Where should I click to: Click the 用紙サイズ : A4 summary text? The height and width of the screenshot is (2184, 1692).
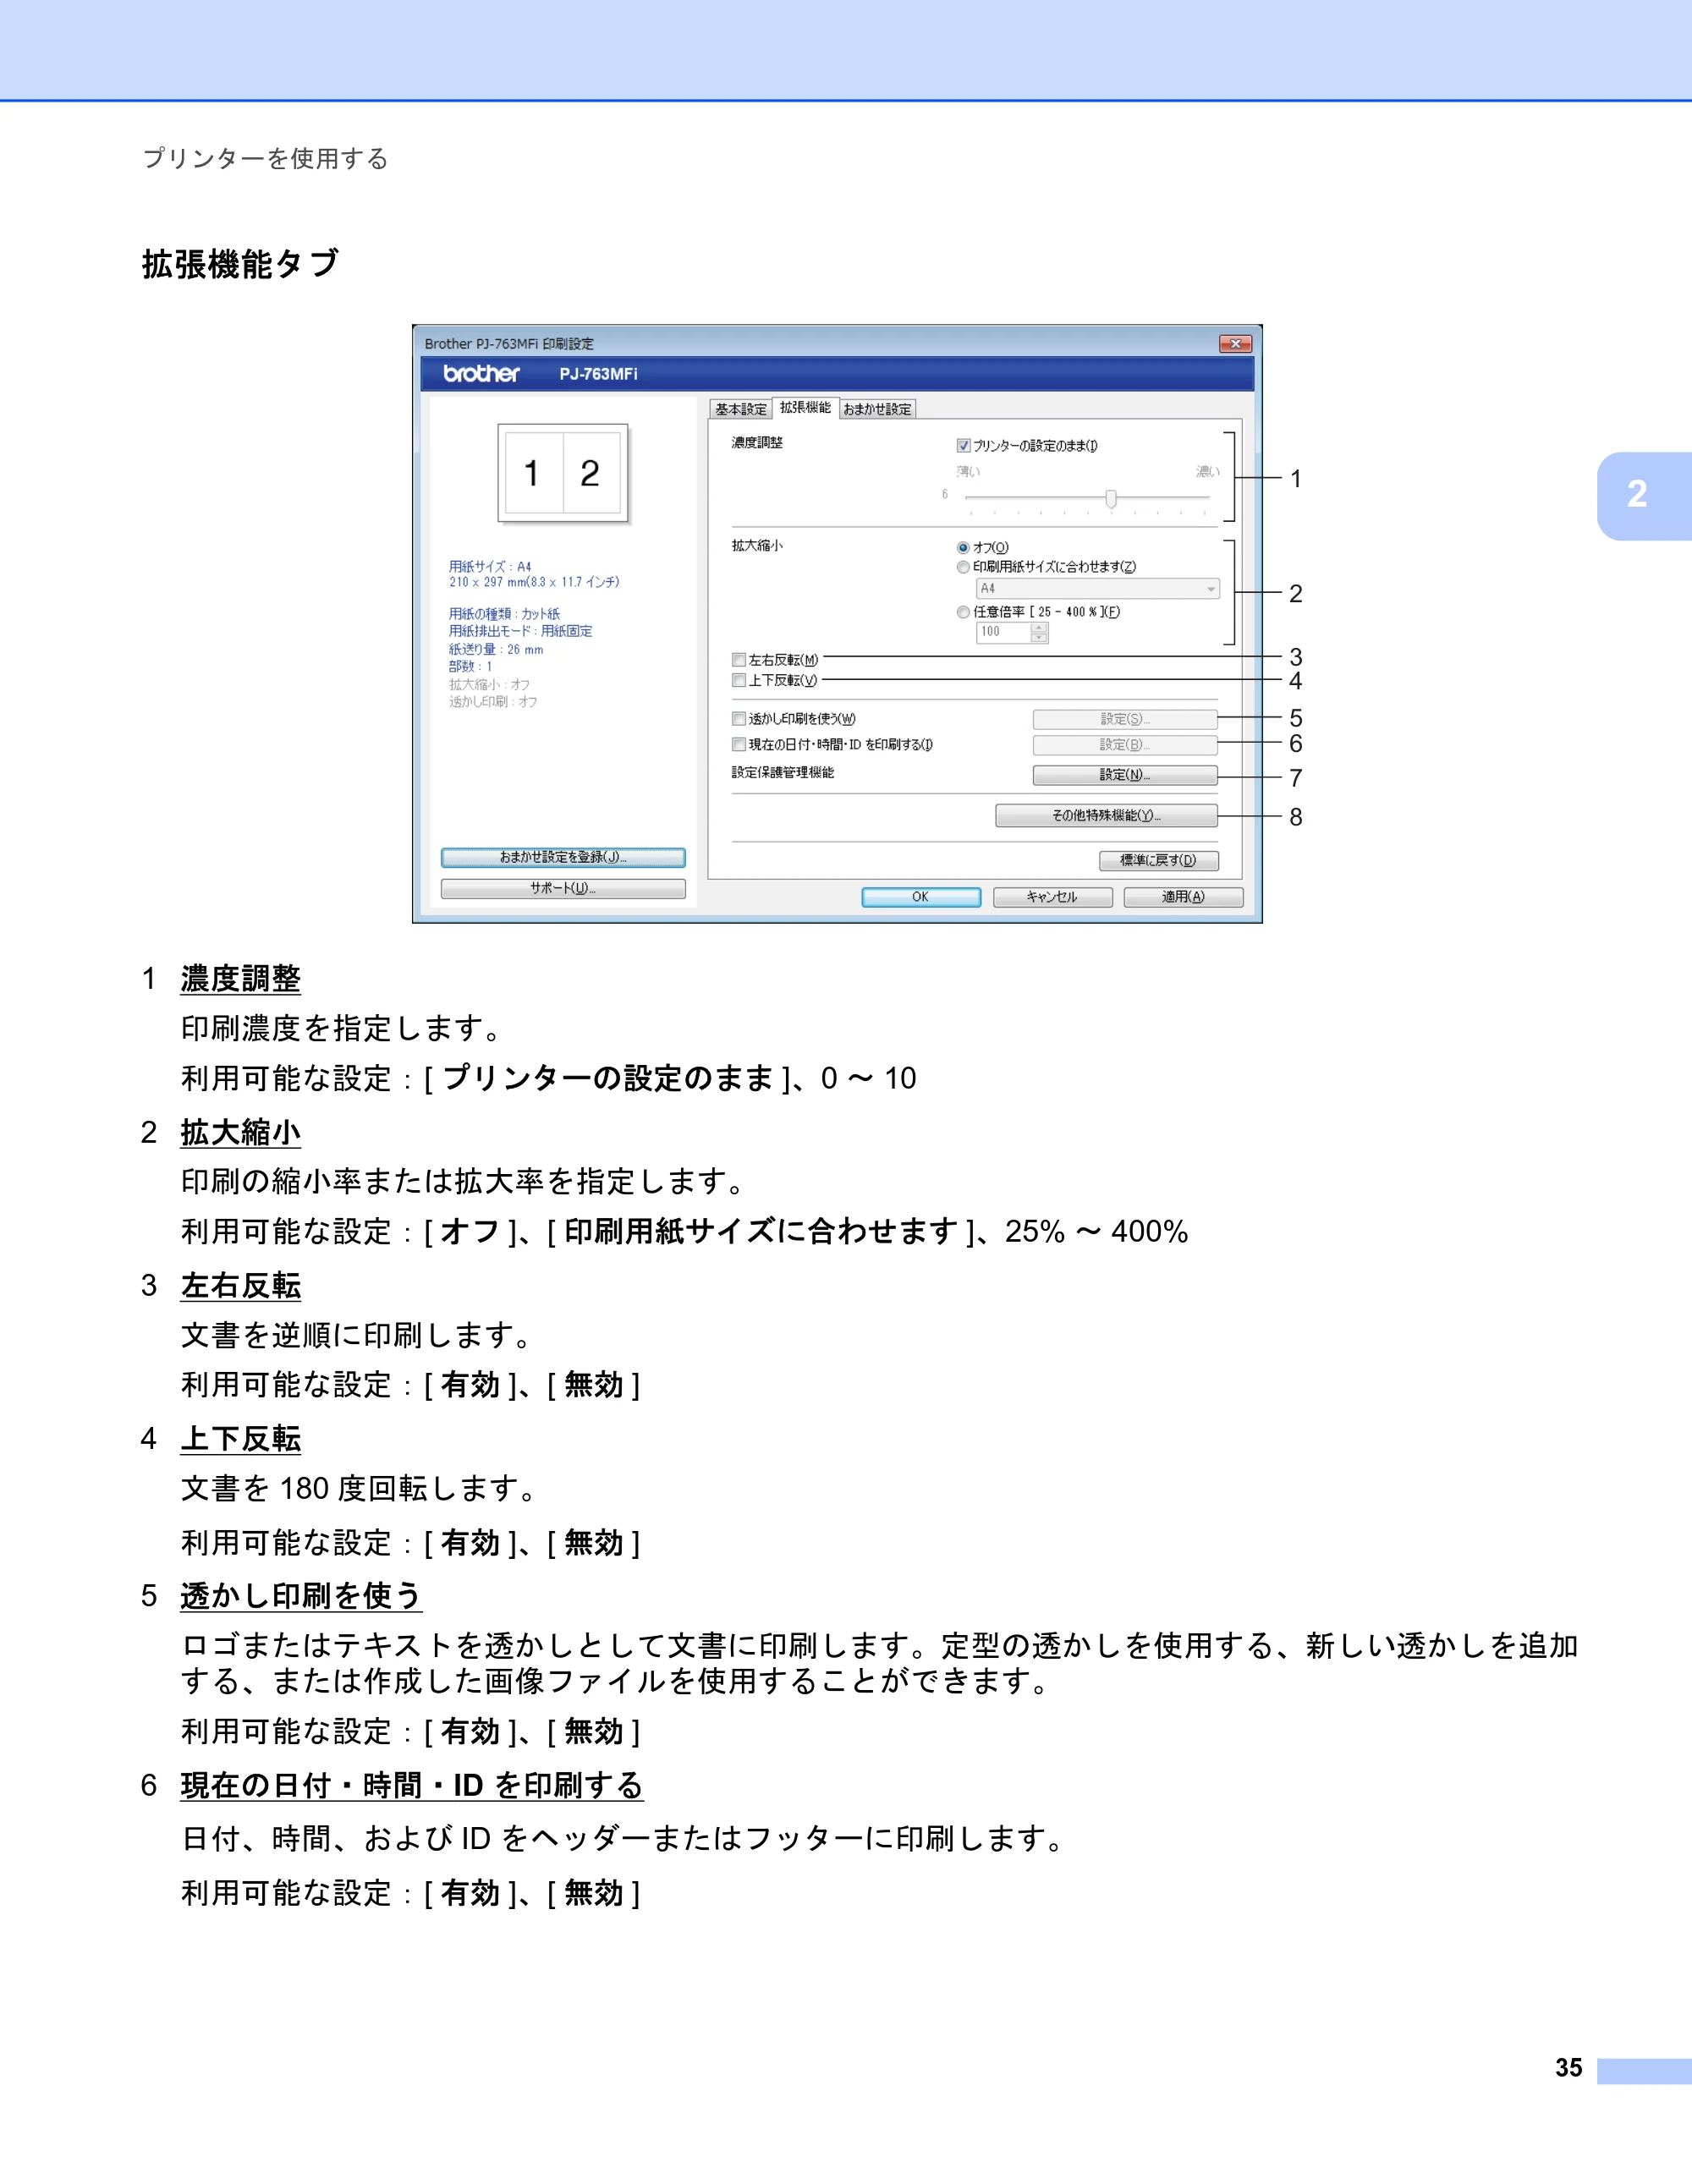490,567
